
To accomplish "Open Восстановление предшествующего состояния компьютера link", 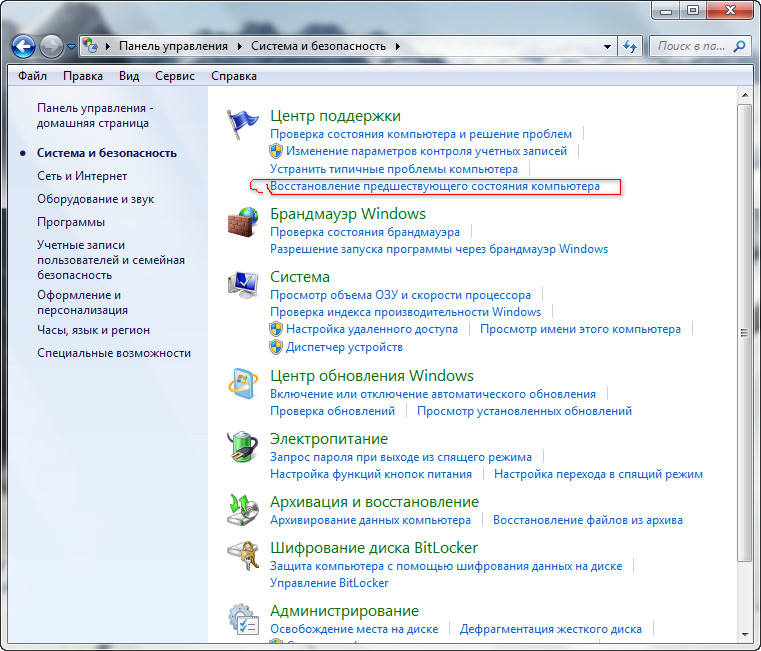I will (x=435, y=187).
